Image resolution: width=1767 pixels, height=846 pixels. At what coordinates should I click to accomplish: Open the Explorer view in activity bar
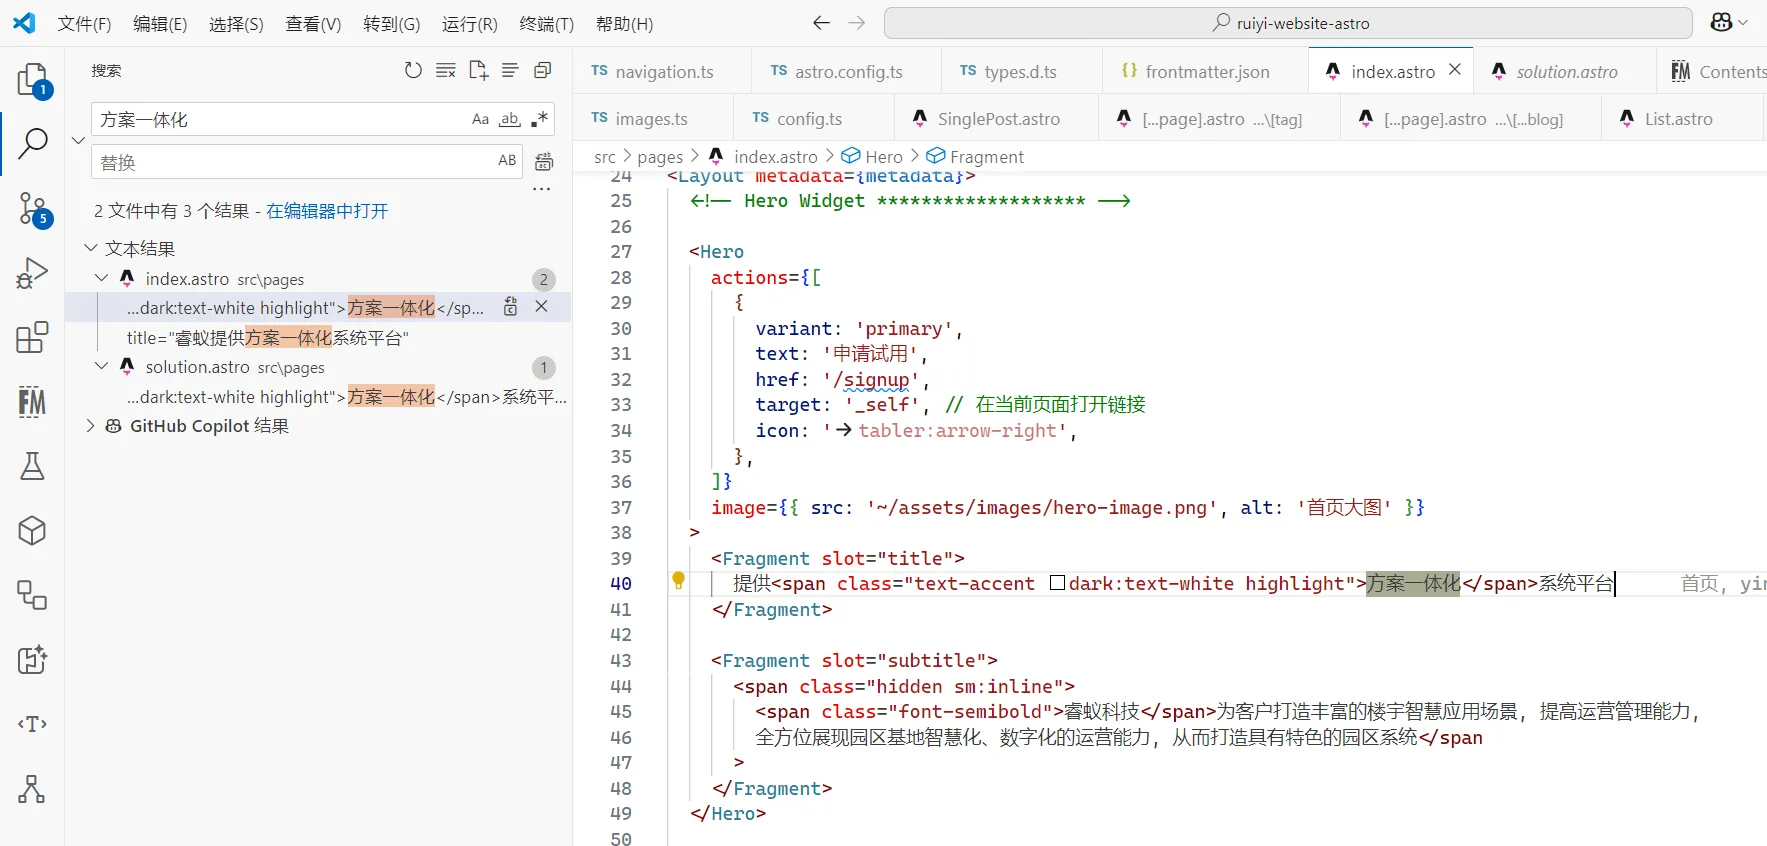32,80
